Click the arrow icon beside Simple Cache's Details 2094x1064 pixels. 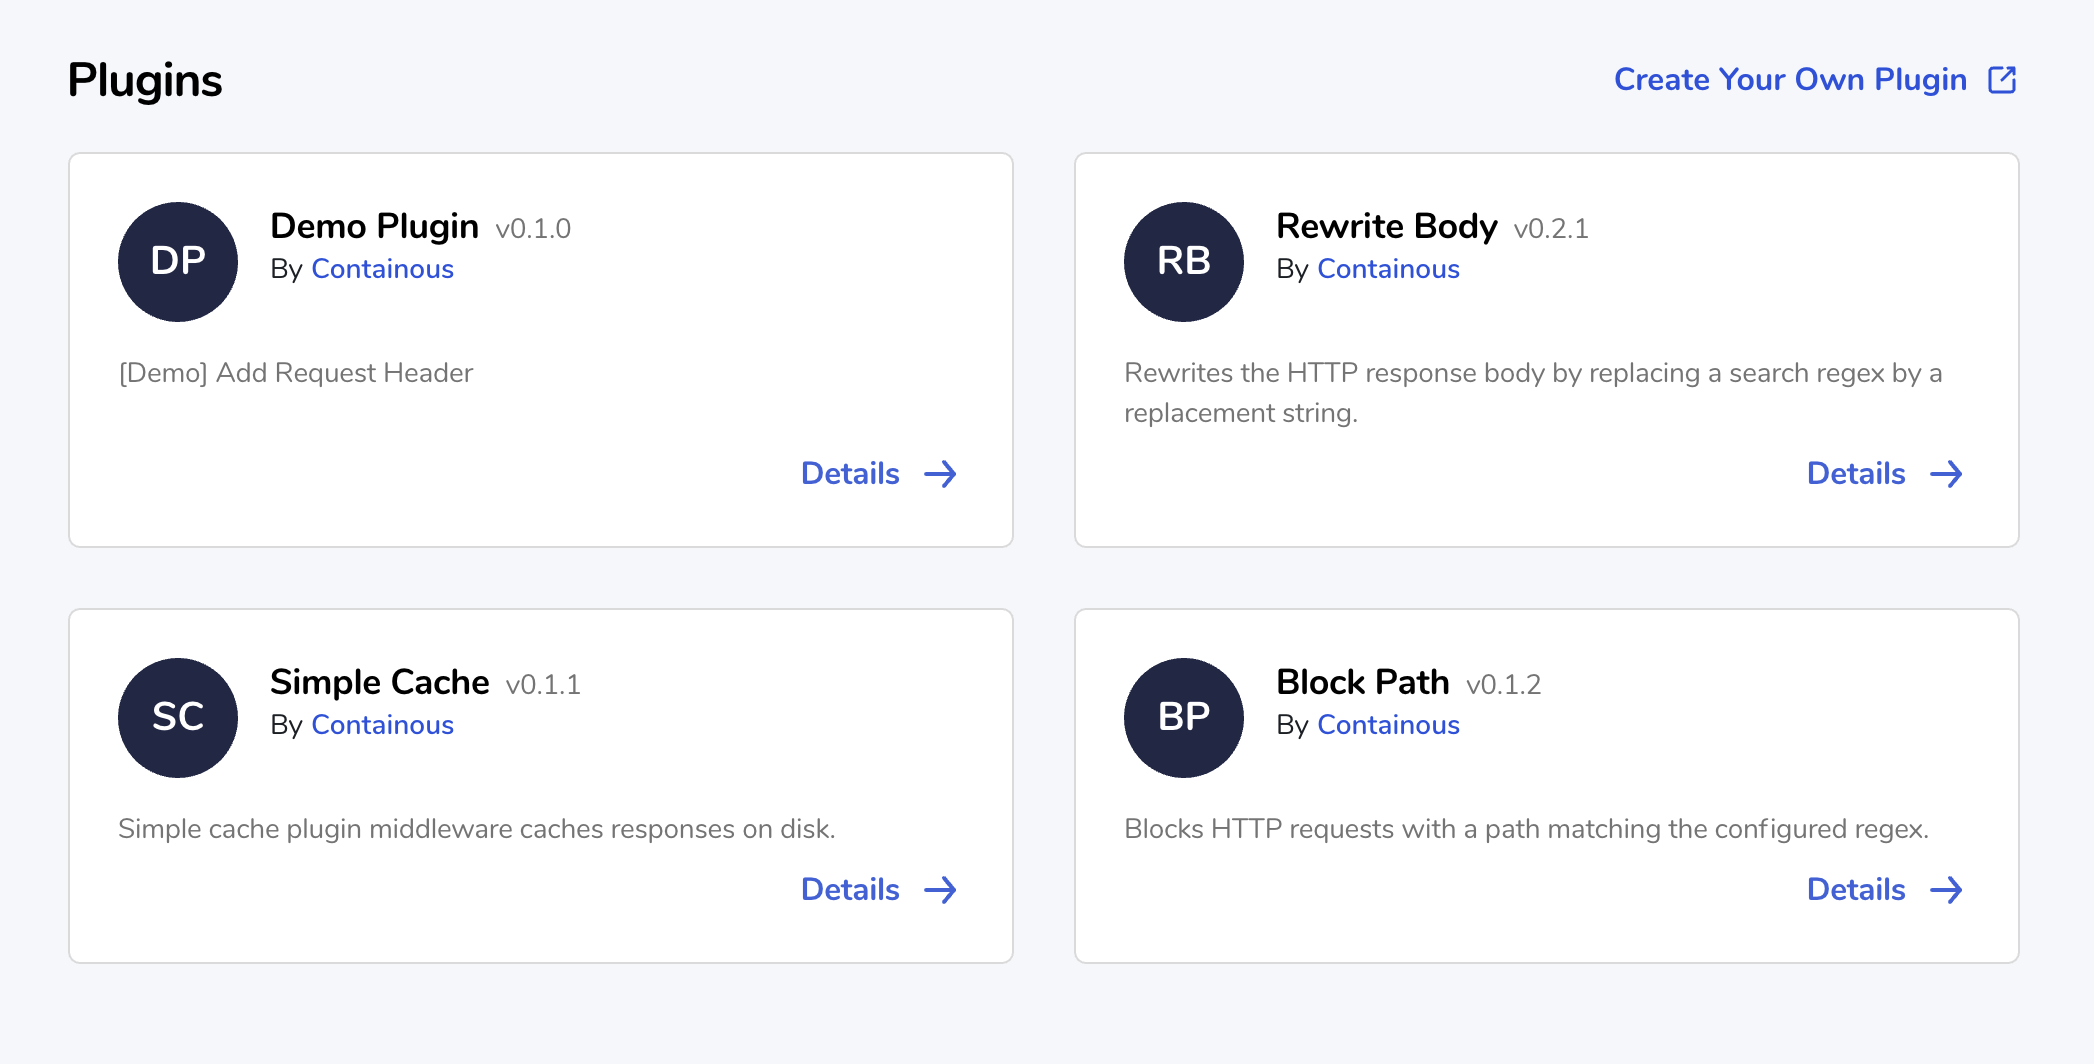(941, 890)
